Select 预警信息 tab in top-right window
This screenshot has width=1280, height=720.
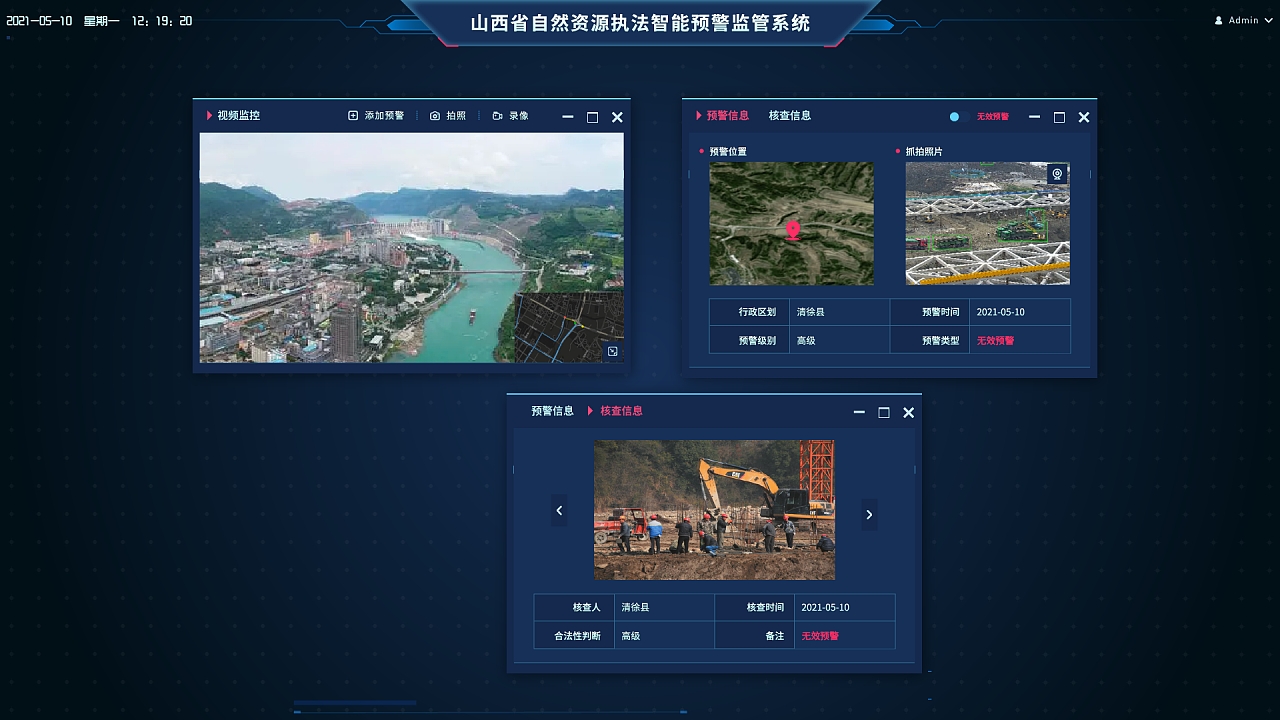728,116
